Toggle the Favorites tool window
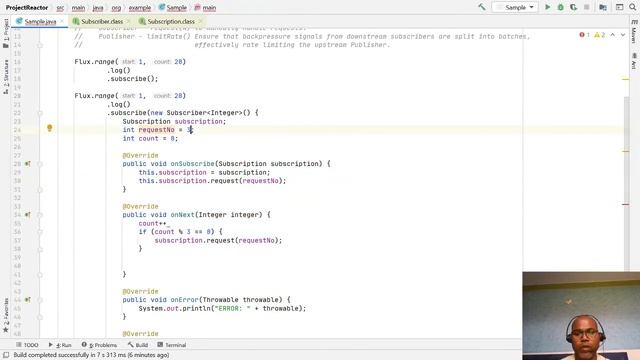Viewport: 640px width, 360px height. point(6,315)
